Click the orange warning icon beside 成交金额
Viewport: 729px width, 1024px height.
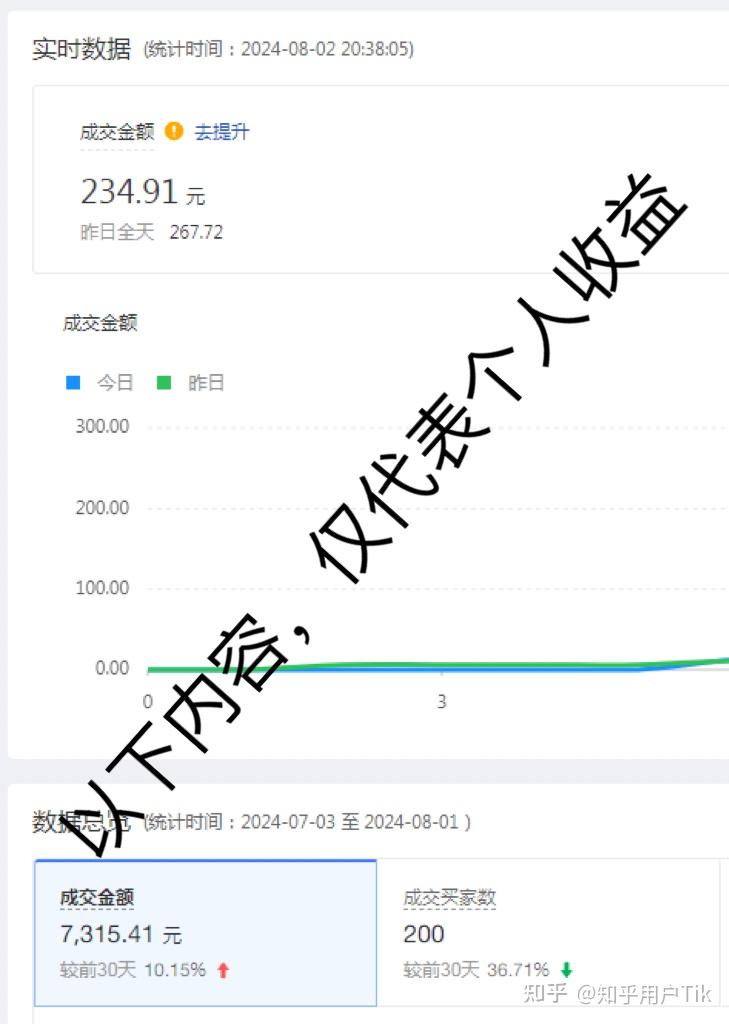(174, 131)
